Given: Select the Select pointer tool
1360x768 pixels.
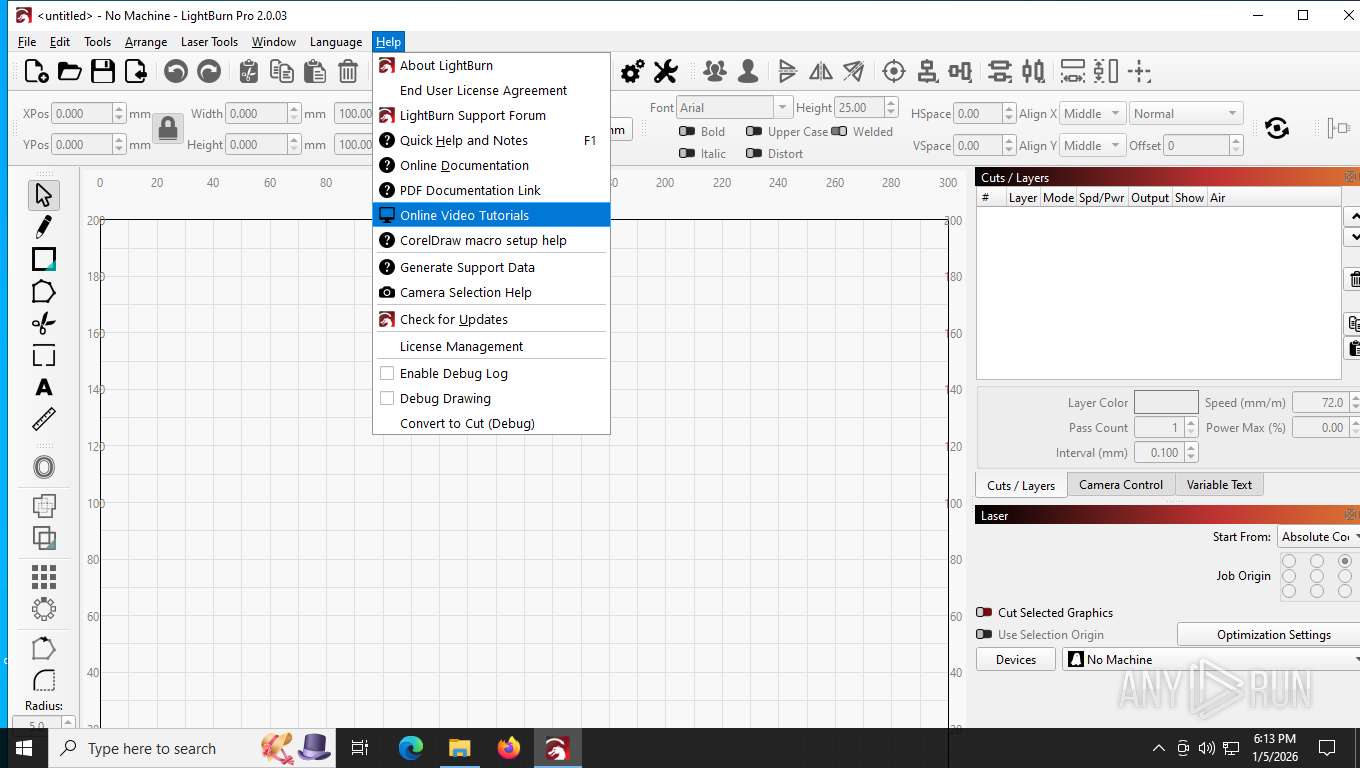Looking at the screenshot, I should [x=43, y=195].
